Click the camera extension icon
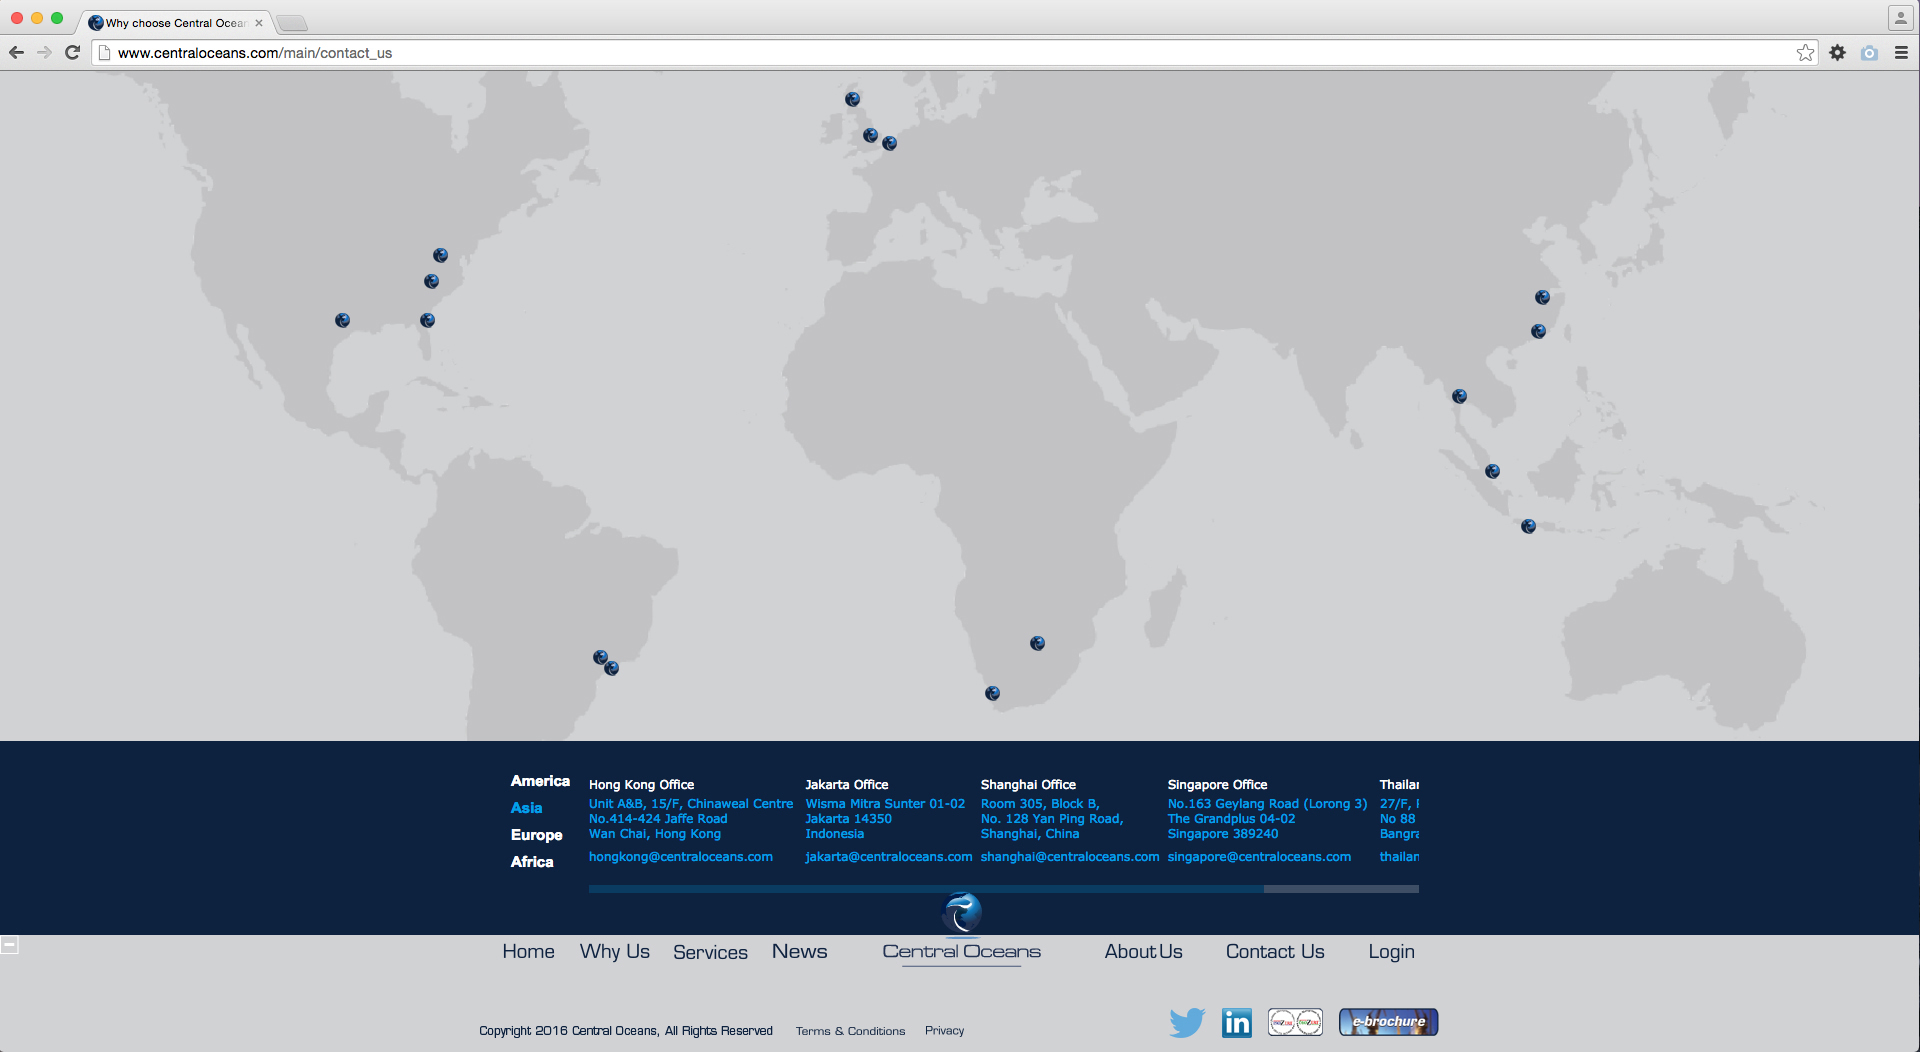The image size is (1920, 1052). point(1869,53)
